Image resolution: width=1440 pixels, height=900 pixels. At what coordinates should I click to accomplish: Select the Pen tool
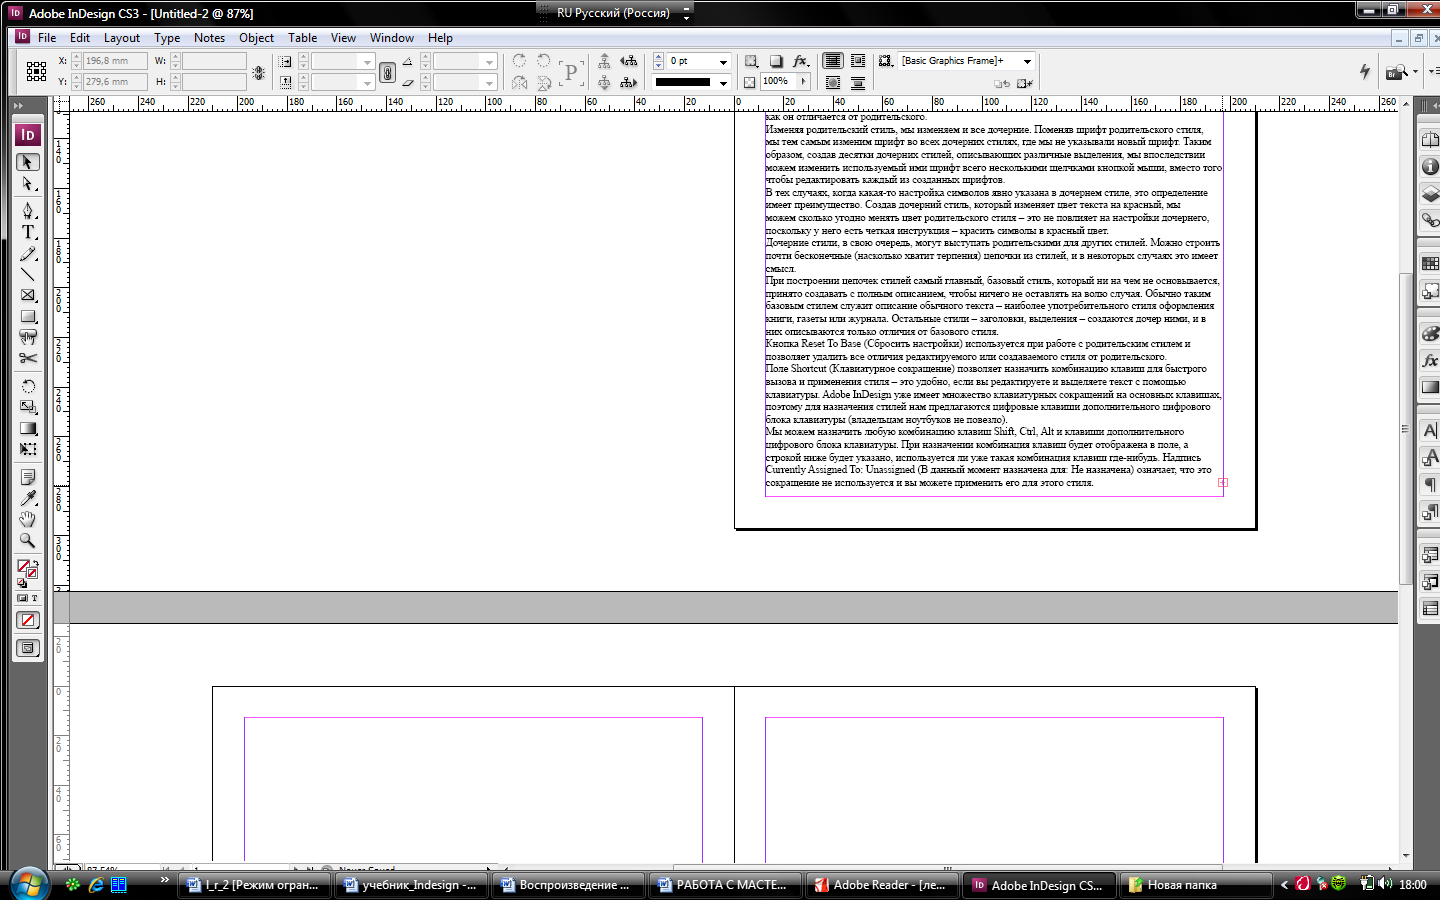tap(28, 209)
